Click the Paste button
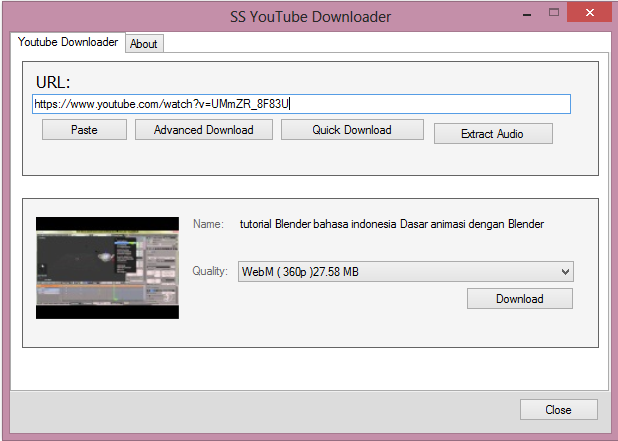Viewport: 618px width, 441px height. point(84,130)
